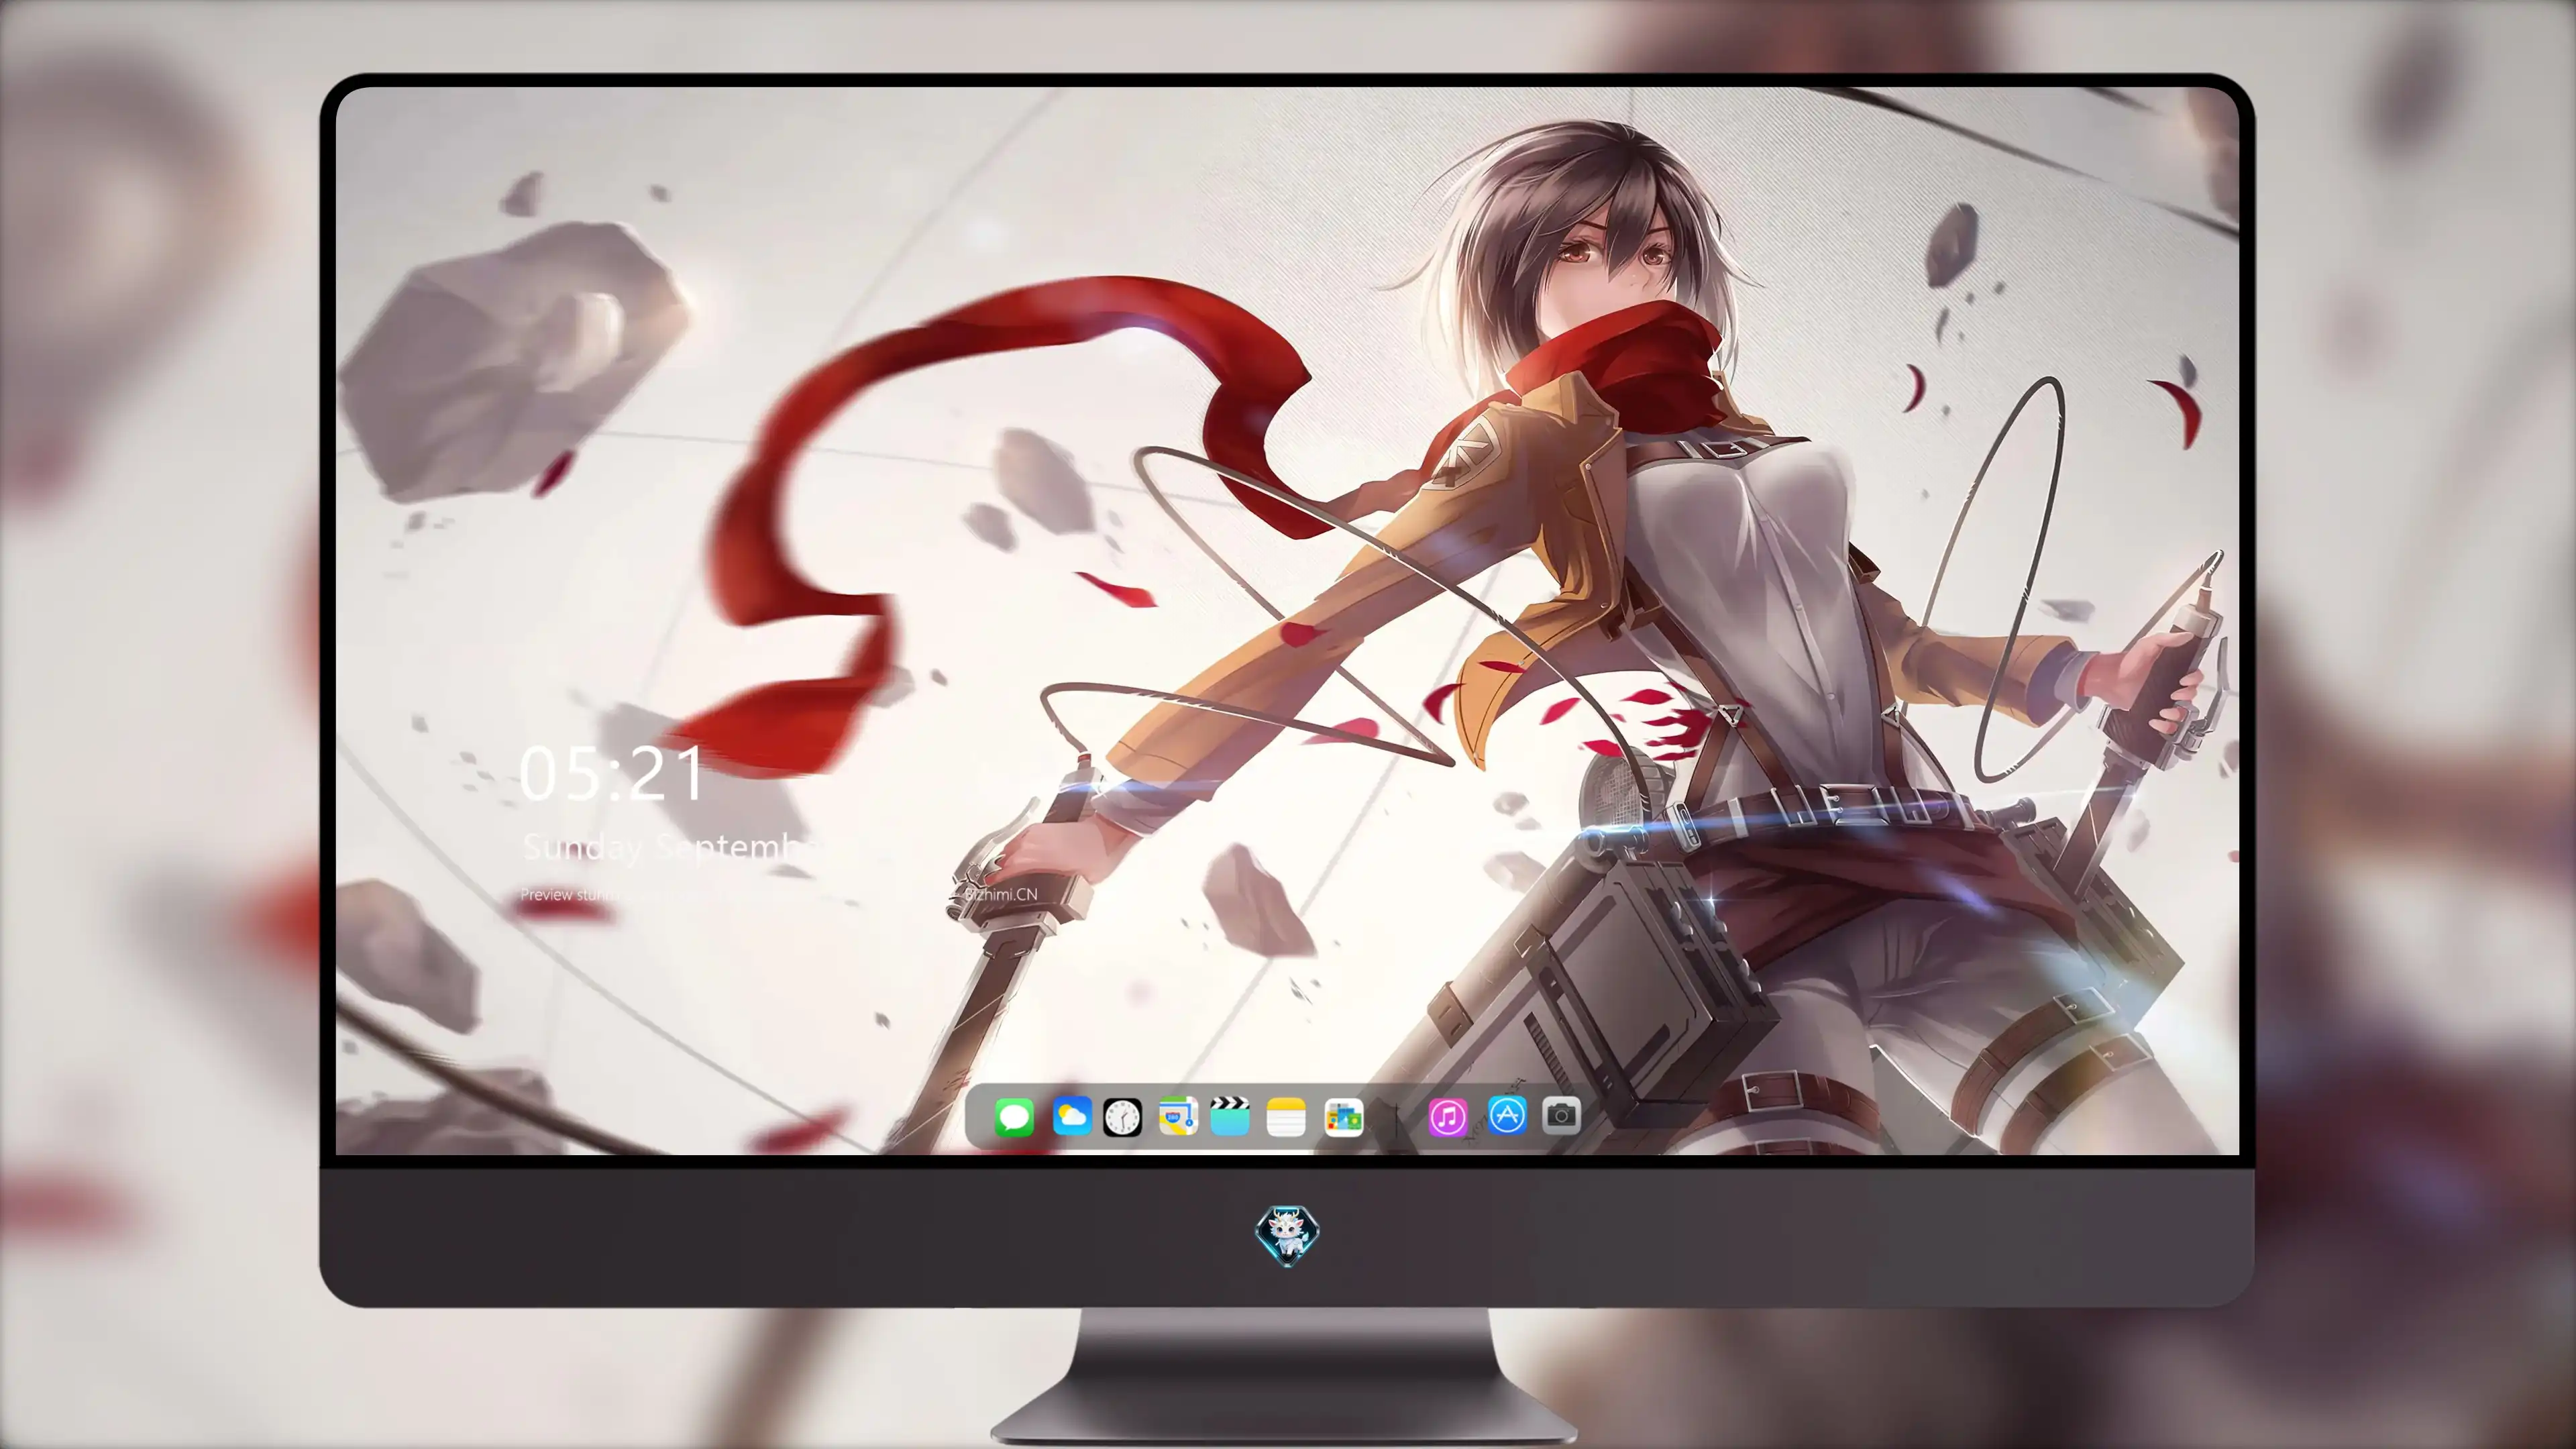The image size is (2576, 1449).
Task: Launch the Weather app from the dock
Action: click(1071, 1116)
